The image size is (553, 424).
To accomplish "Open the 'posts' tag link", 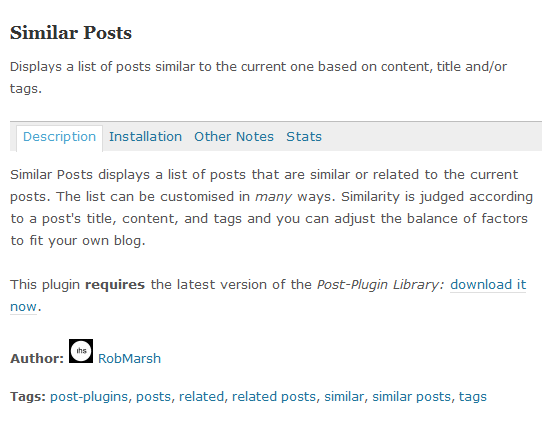I will click(153, 397).
